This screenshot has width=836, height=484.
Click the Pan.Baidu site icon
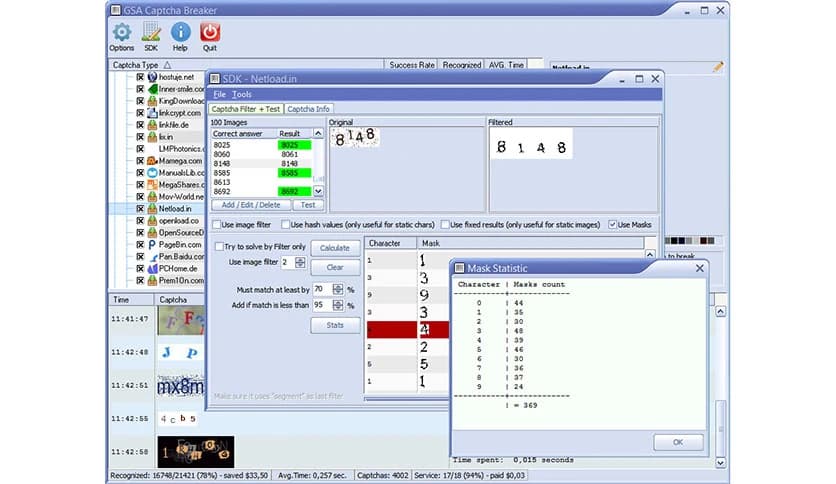pos(152,256)
